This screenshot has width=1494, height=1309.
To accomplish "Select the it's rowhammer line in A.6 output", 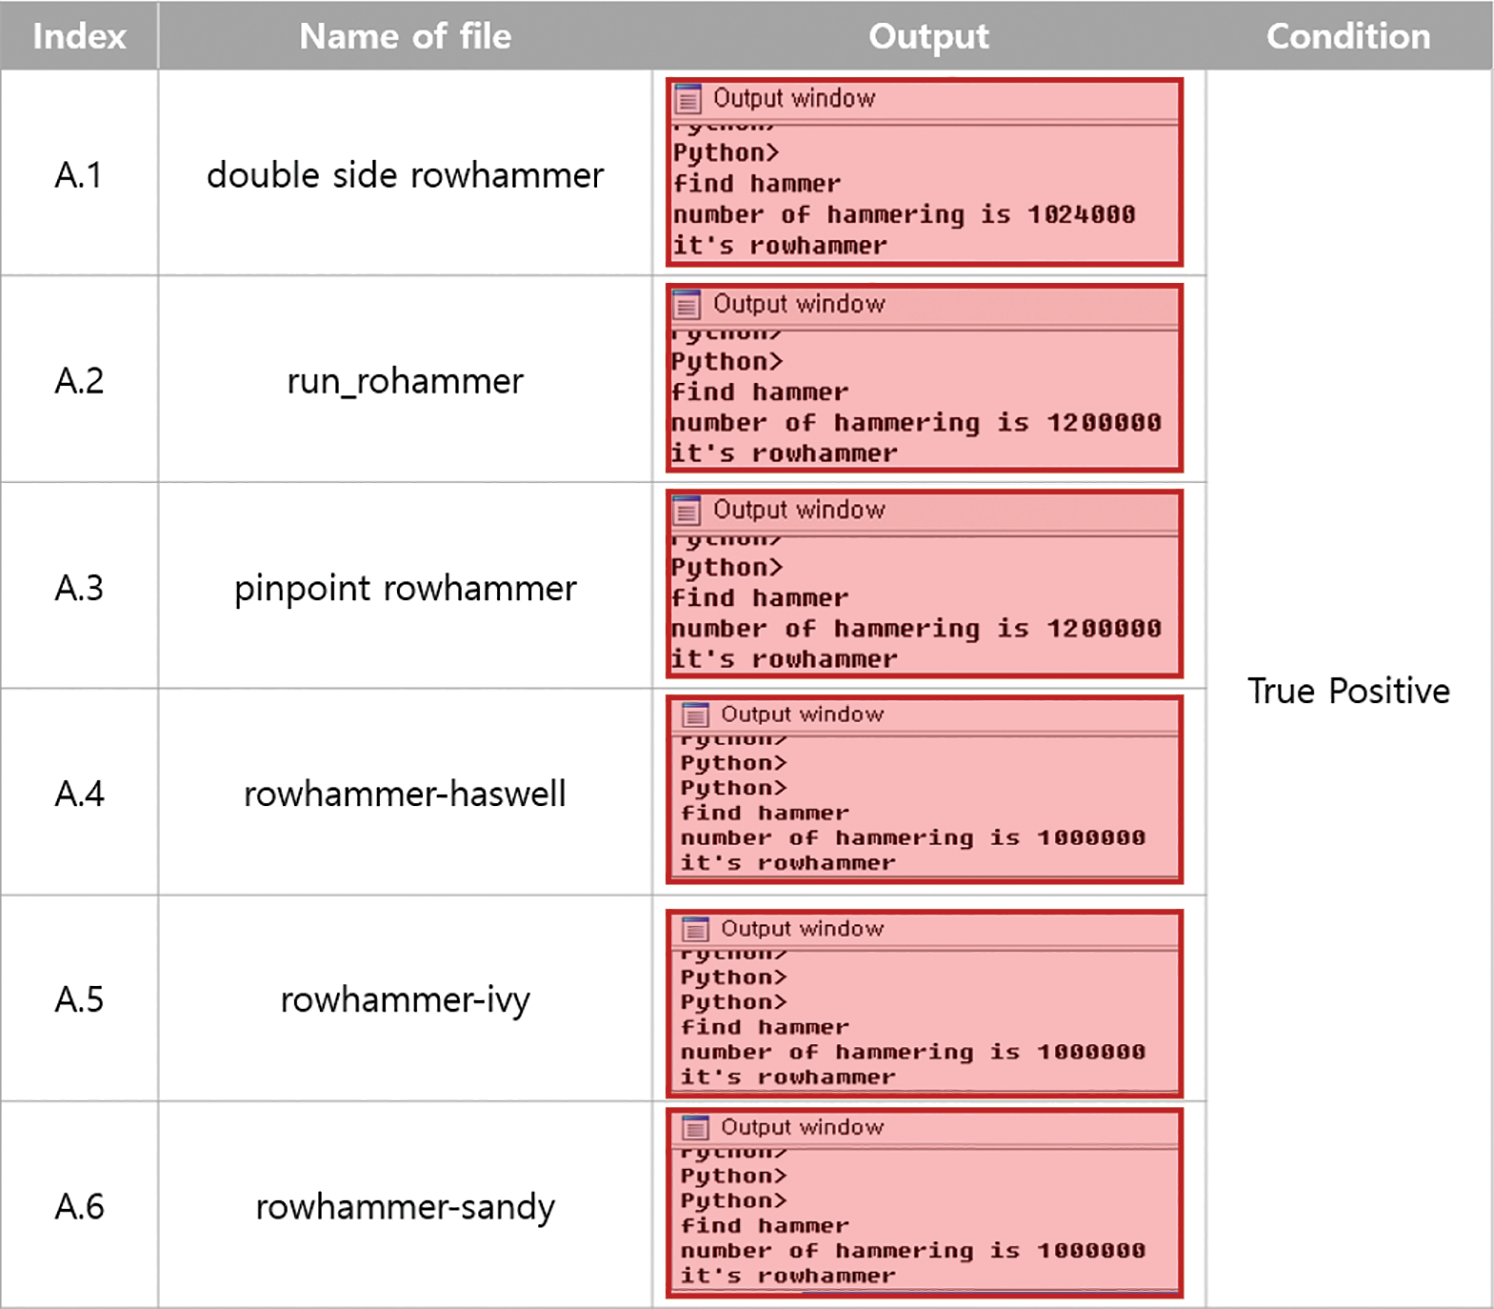I will [x=786, y=1275].
